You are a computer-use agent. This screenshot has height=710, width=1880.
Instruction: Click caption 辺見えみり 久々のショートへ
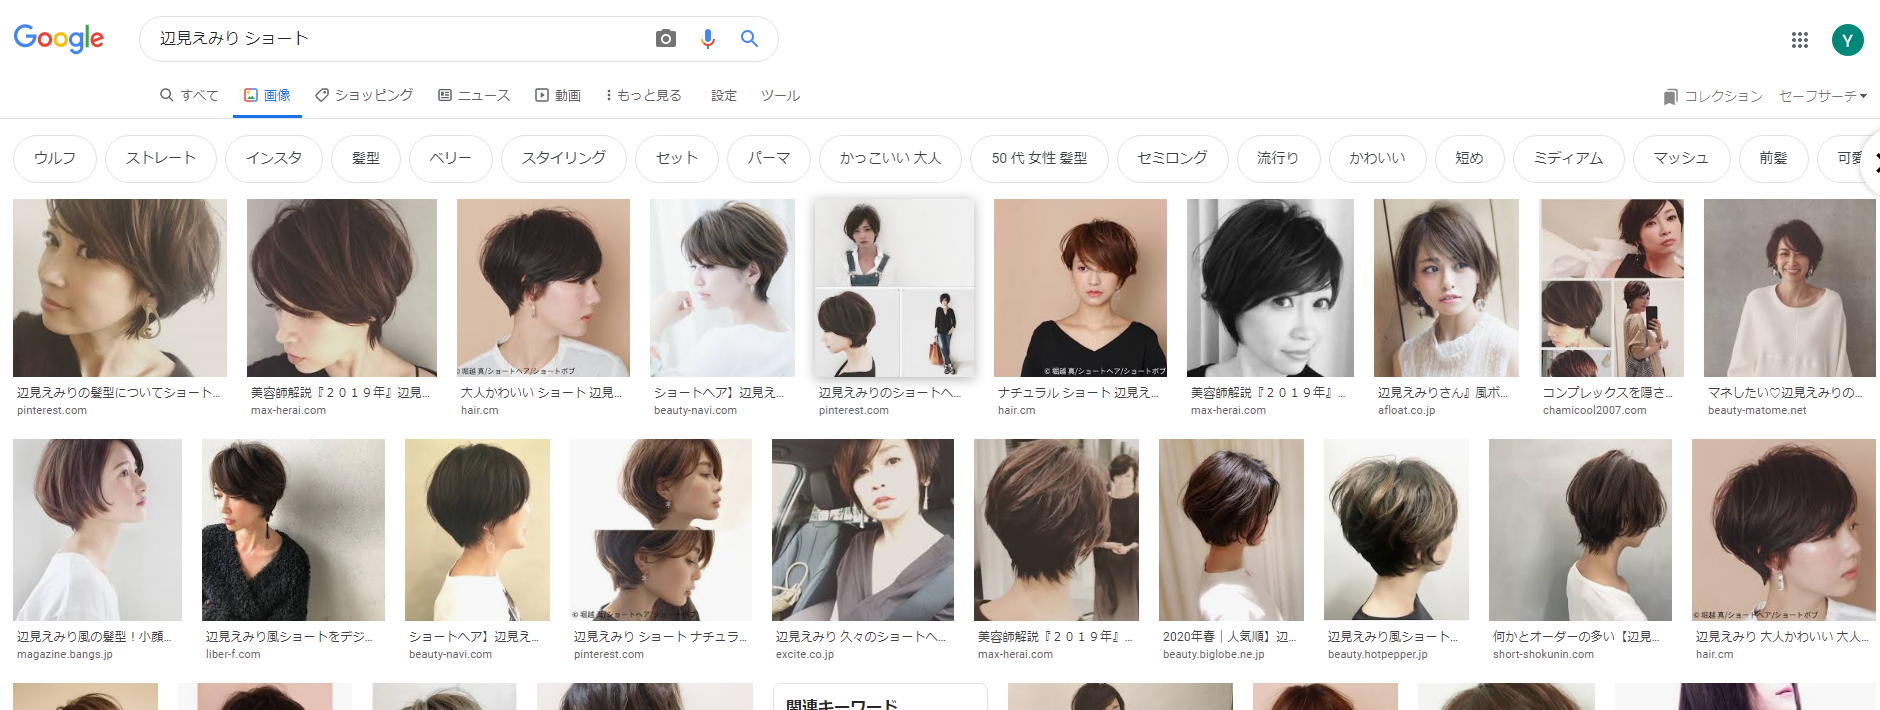point(861,636)
